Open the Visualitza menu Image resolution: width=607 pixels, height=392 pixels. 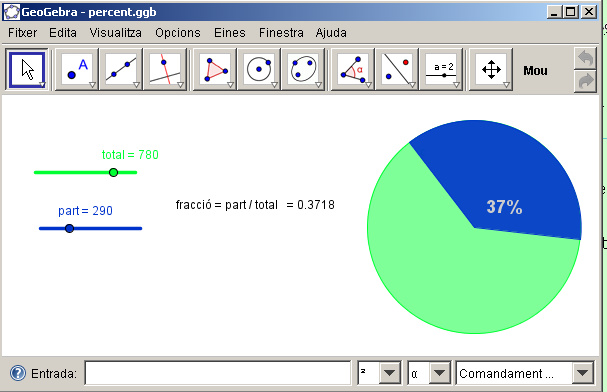pos(115,33)
